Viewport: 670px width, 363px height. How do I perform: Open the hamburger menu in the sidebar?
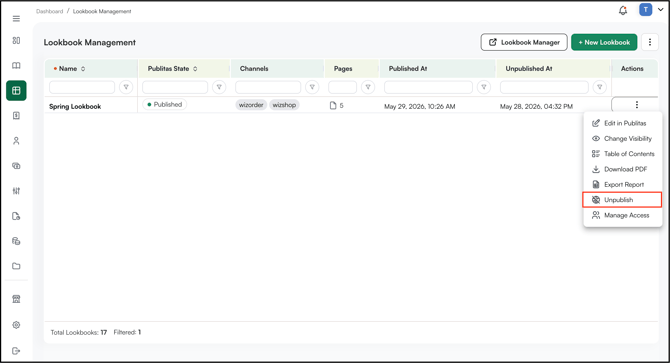click(x=16, y=19)
